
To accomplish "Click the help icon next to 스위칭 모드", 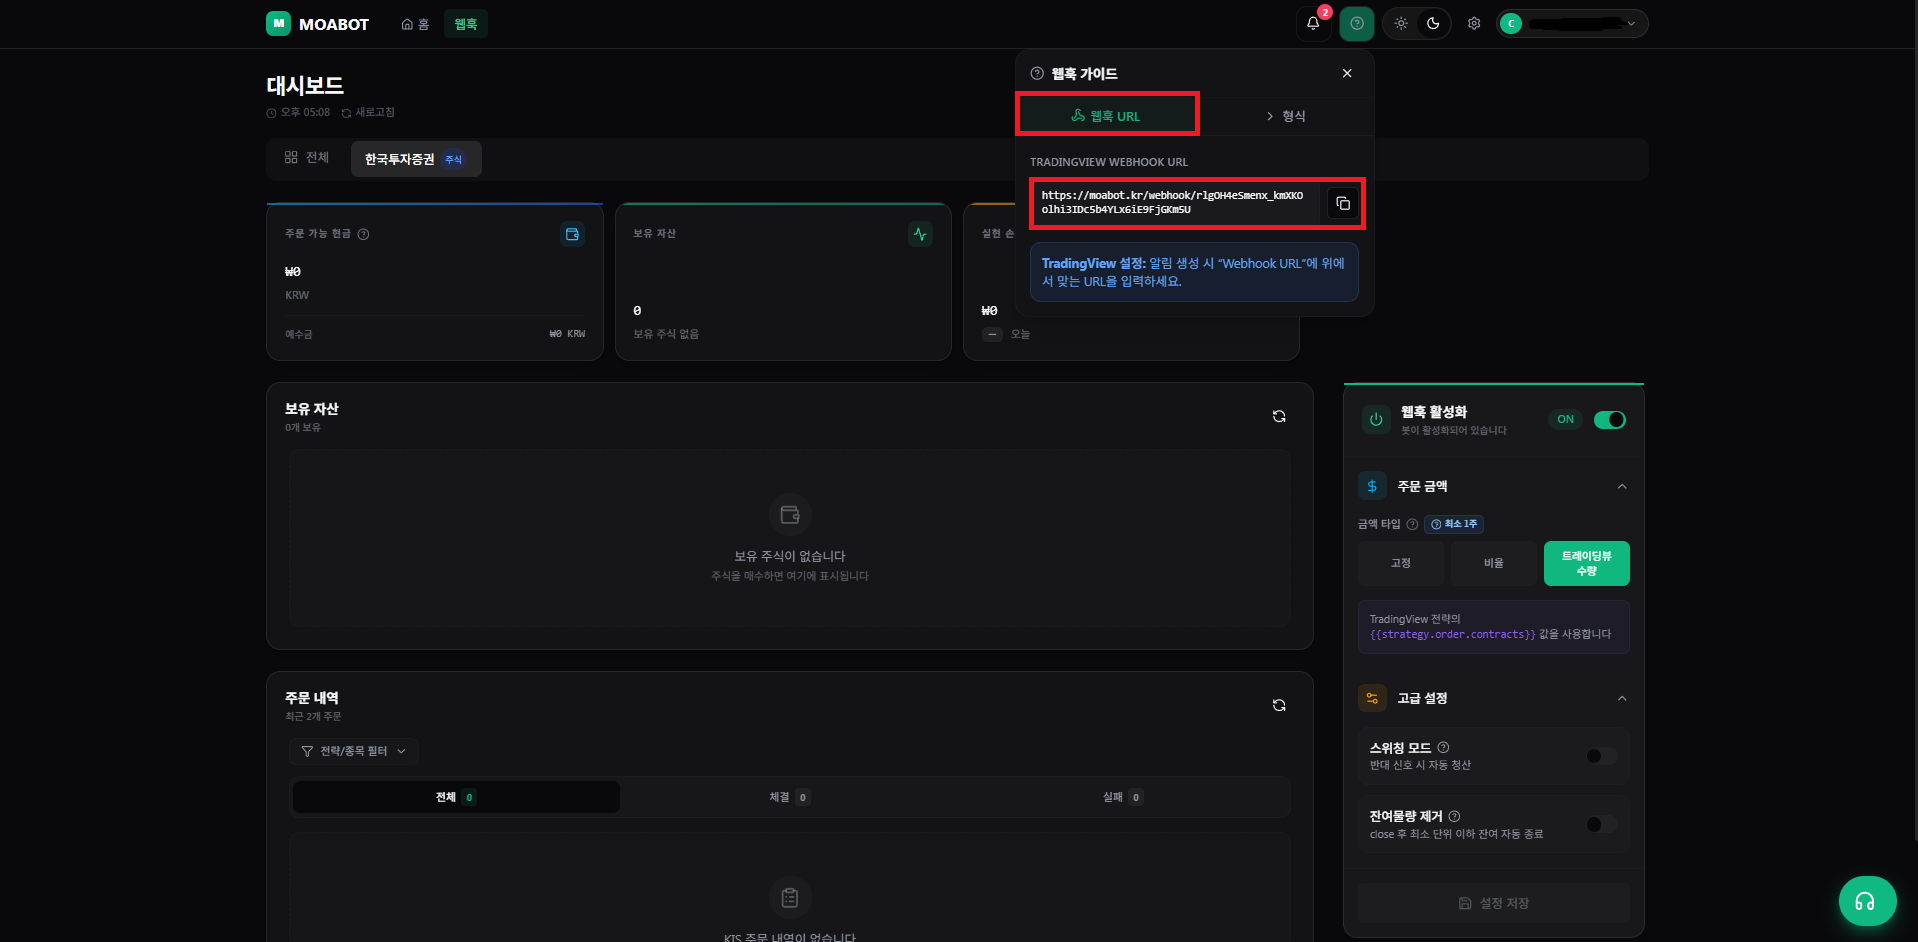I will tap(1443, 747).
